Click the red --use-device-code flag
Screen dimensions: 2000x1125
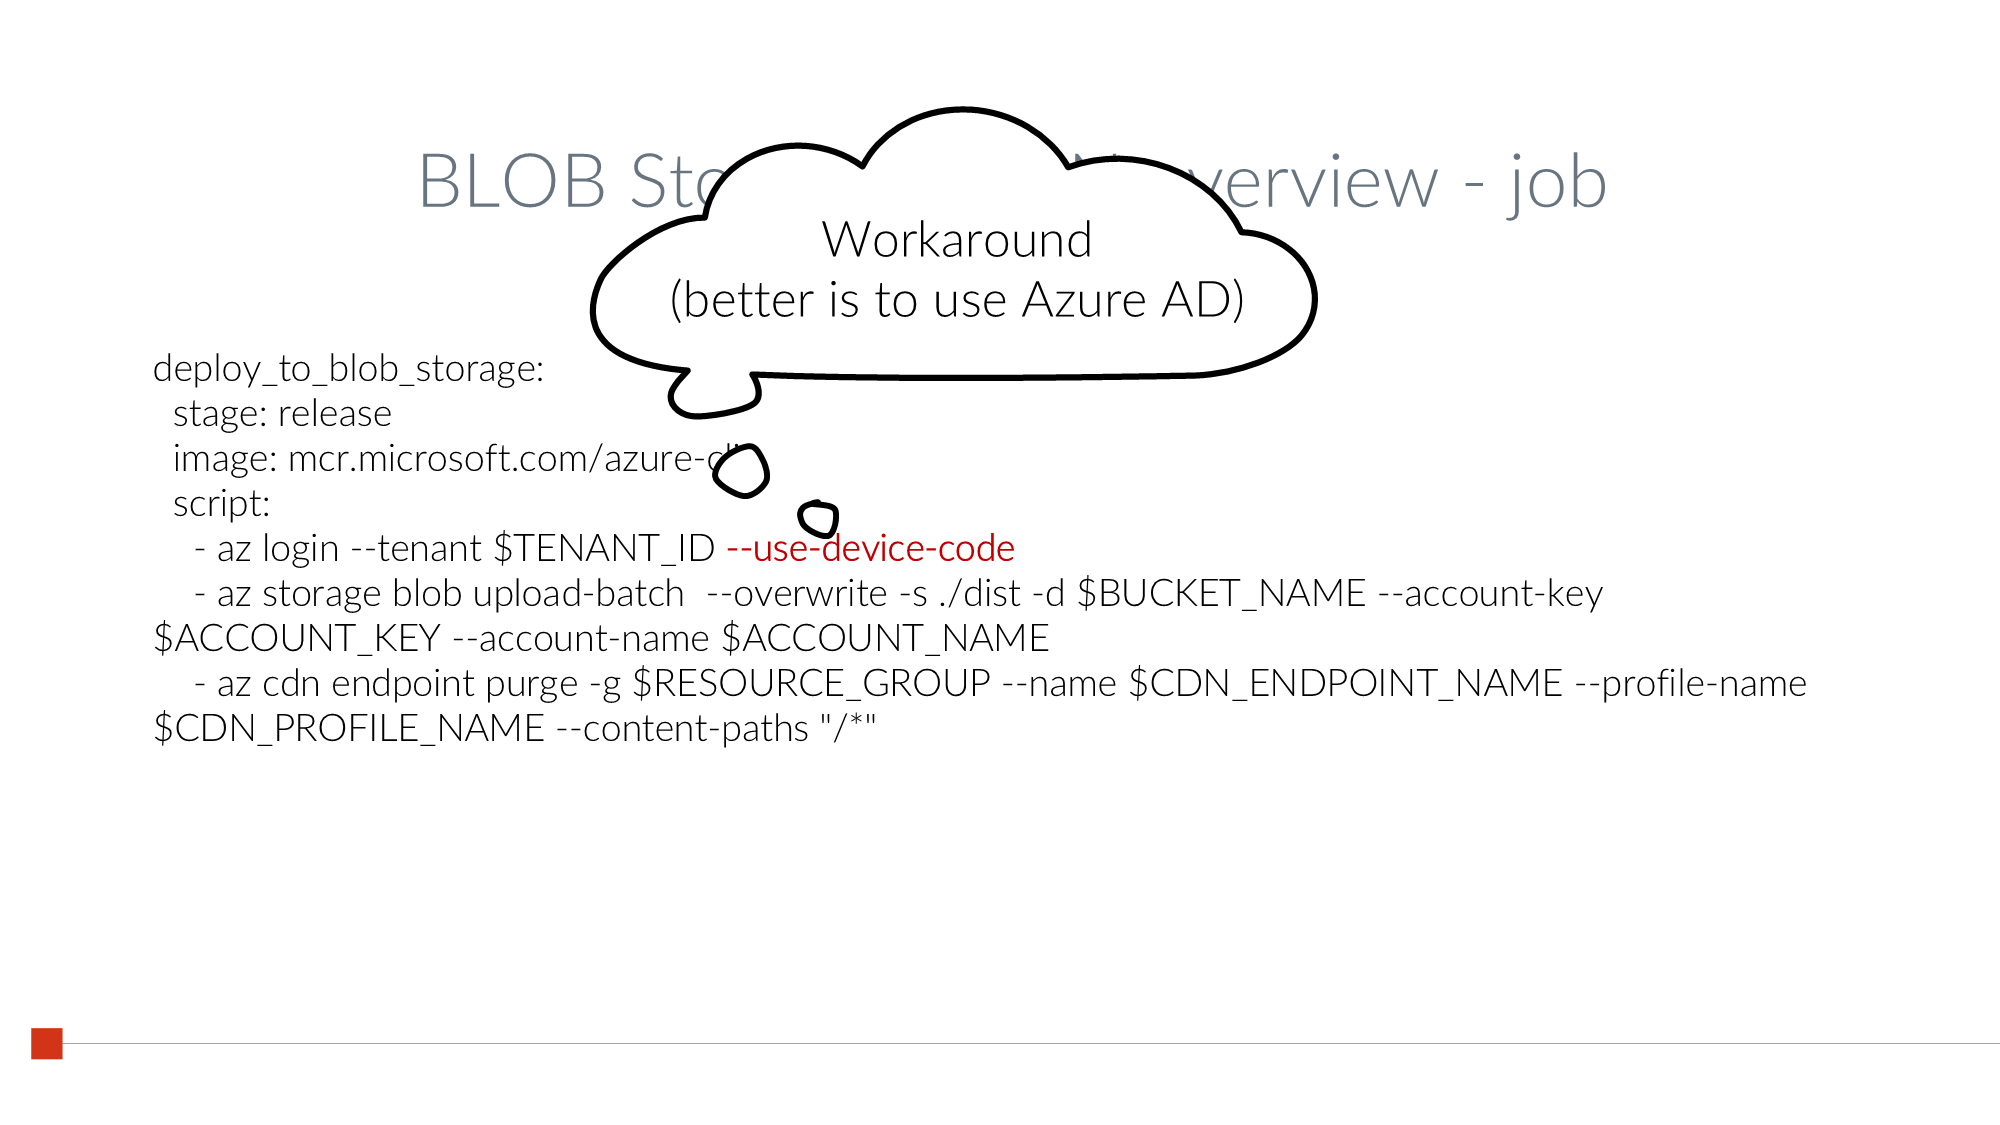tap(870, 548)
